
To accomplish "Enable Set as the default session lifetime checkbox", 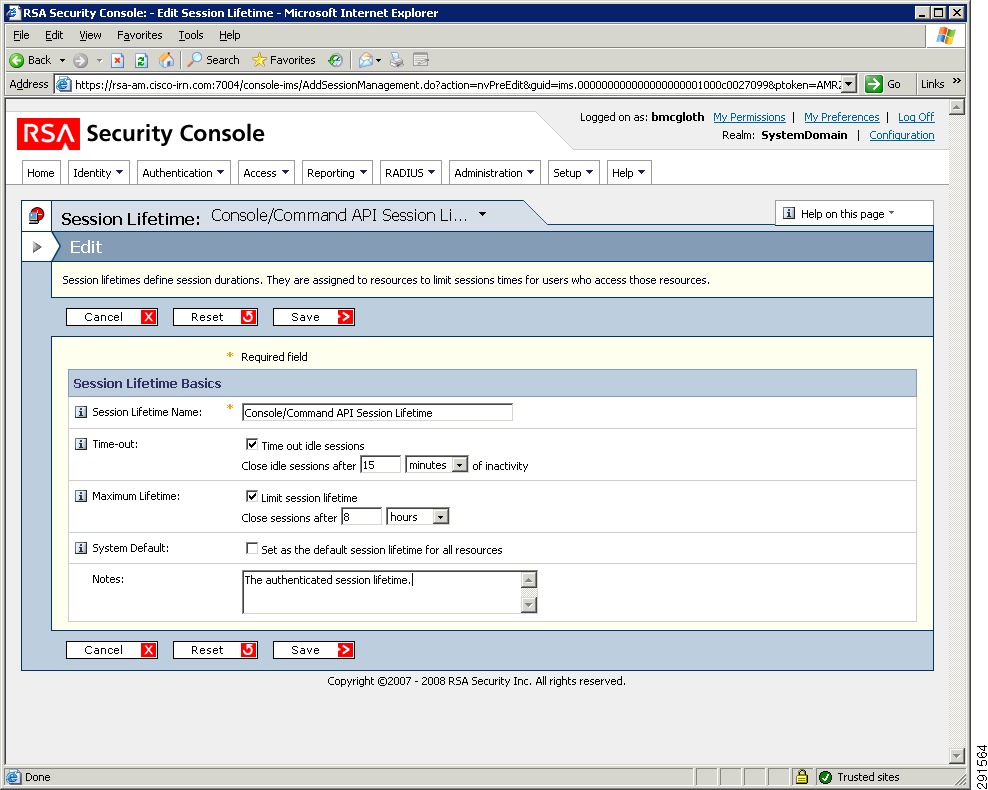I will [x=252, y=549].
